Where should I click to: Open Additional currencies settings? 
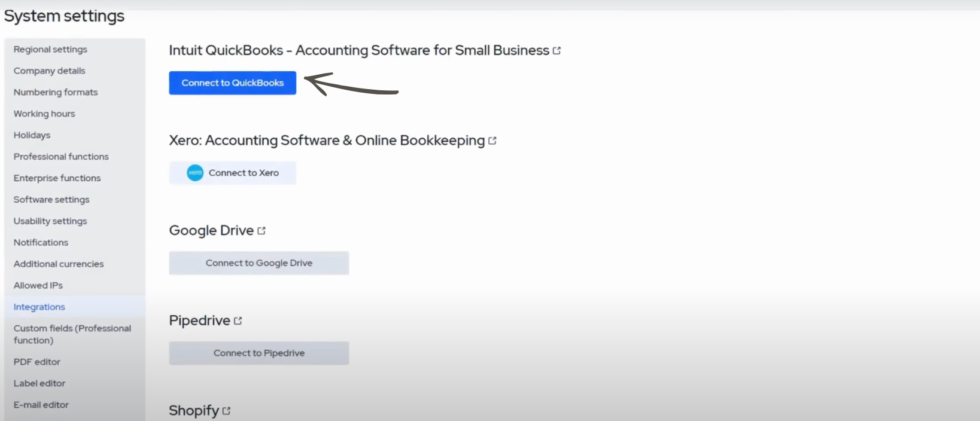pos(59,264)
